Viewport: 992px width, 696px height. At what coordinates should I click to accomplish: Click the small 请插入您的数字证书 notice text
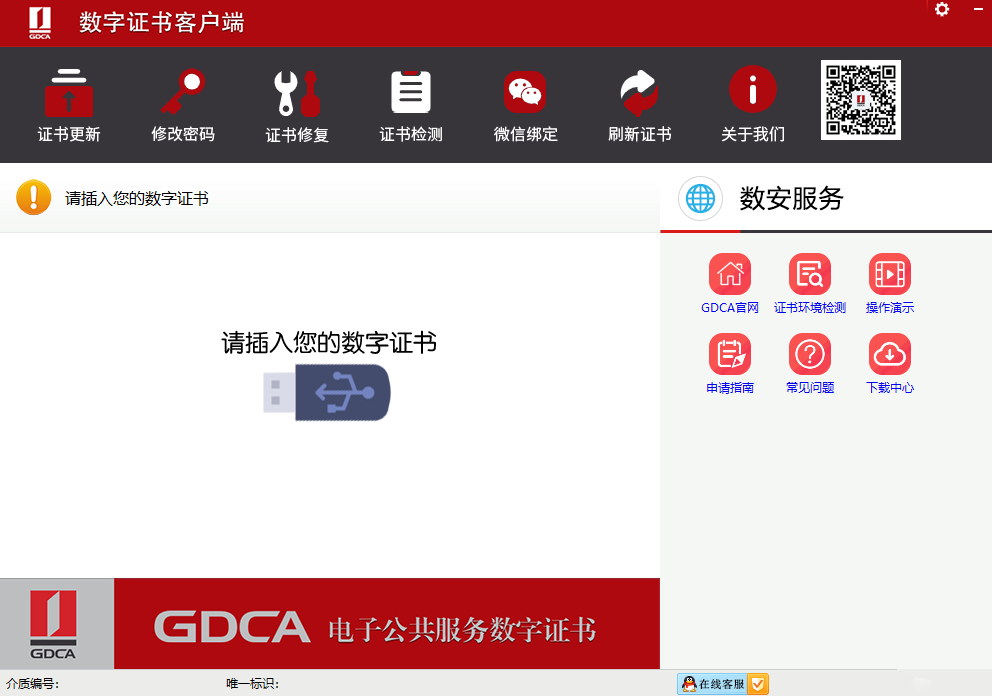pos(137,199)
